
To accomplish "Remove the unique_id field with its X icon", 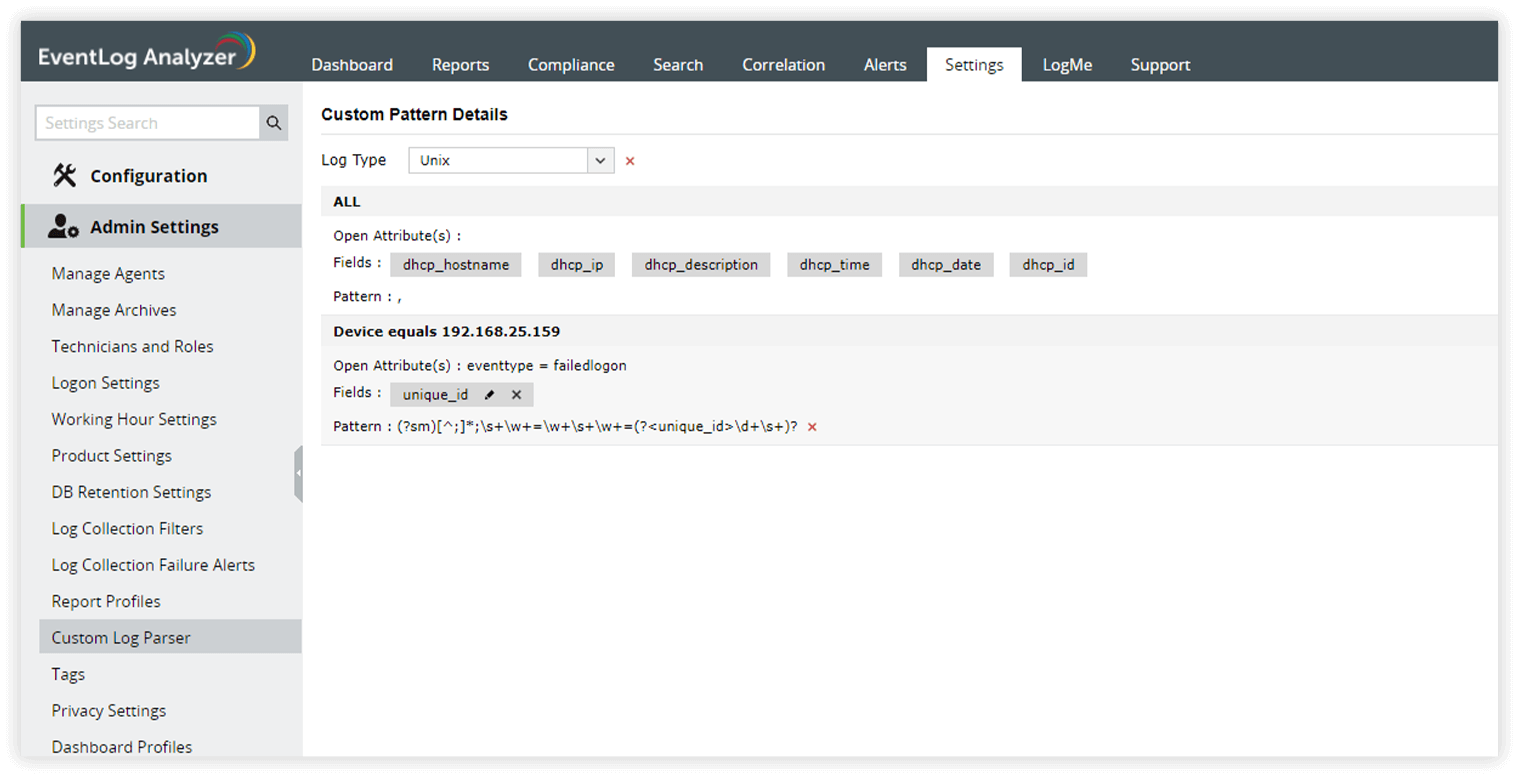I will tap(516, 395).
